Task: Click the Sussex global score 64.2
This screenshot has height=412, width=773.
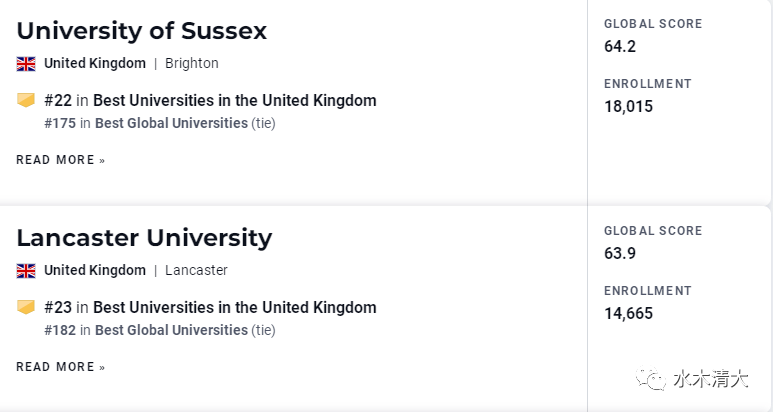Action: (620, 47)
